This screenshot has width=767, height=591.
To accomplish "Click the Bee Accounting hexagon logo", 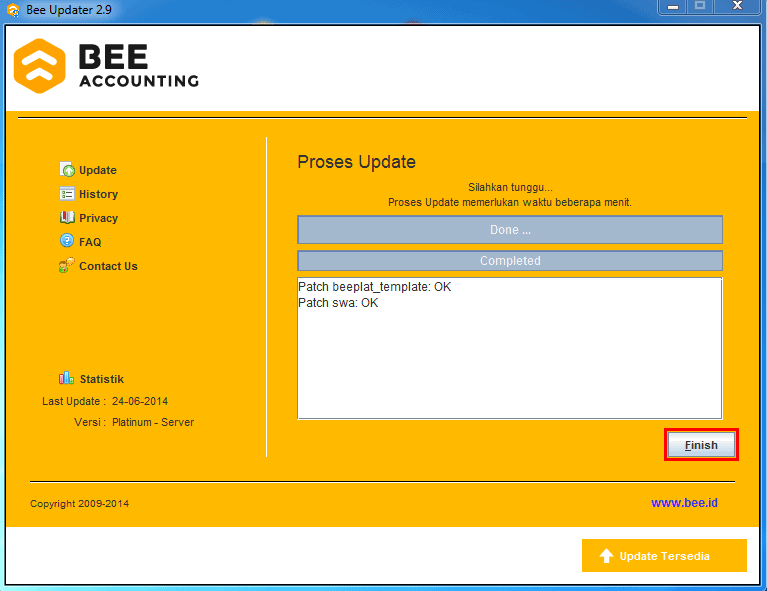I will pyautogui.click(x=40, y=66).
